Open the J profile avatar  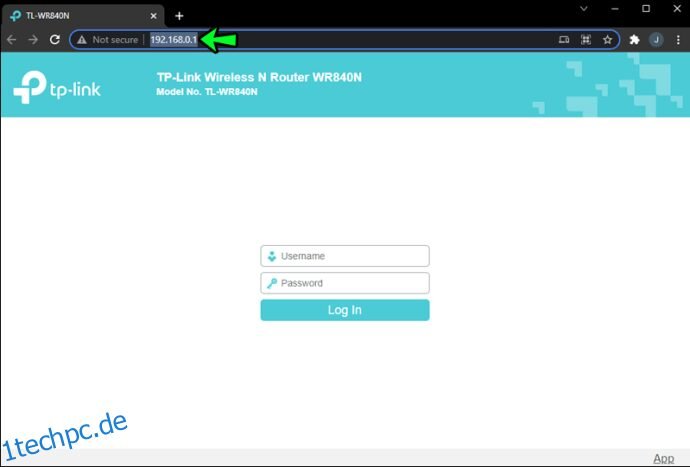(656, 40)
